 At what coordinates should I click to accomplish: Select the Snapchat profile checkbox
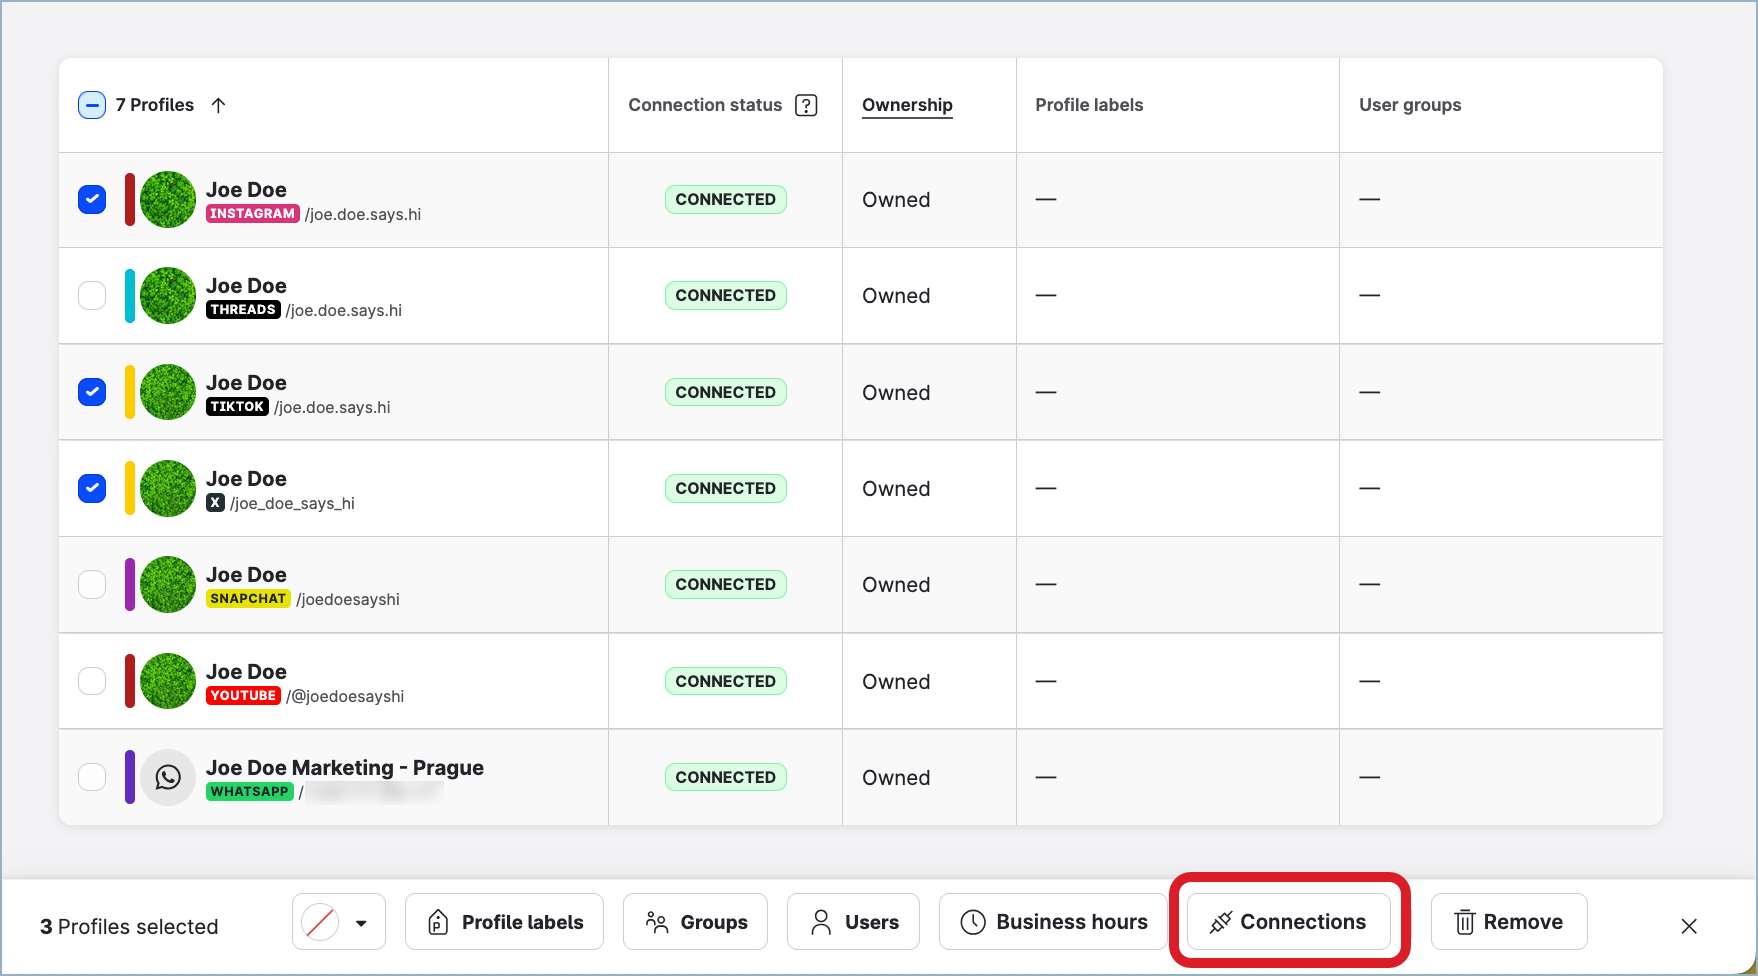click(x=91, y=584)
